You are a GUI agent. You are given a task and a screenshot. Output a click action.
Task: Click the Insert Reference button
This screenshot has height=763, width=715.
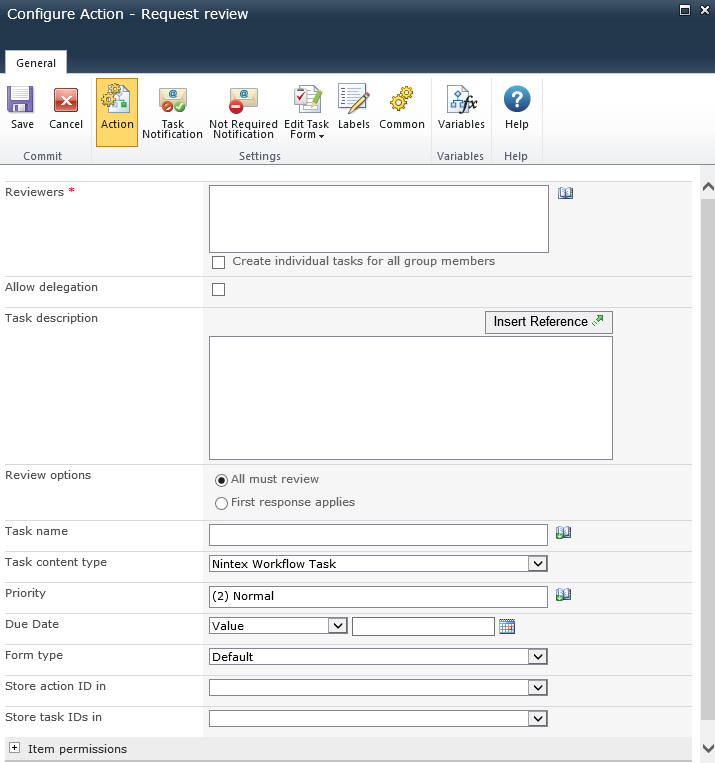(549, 322)
